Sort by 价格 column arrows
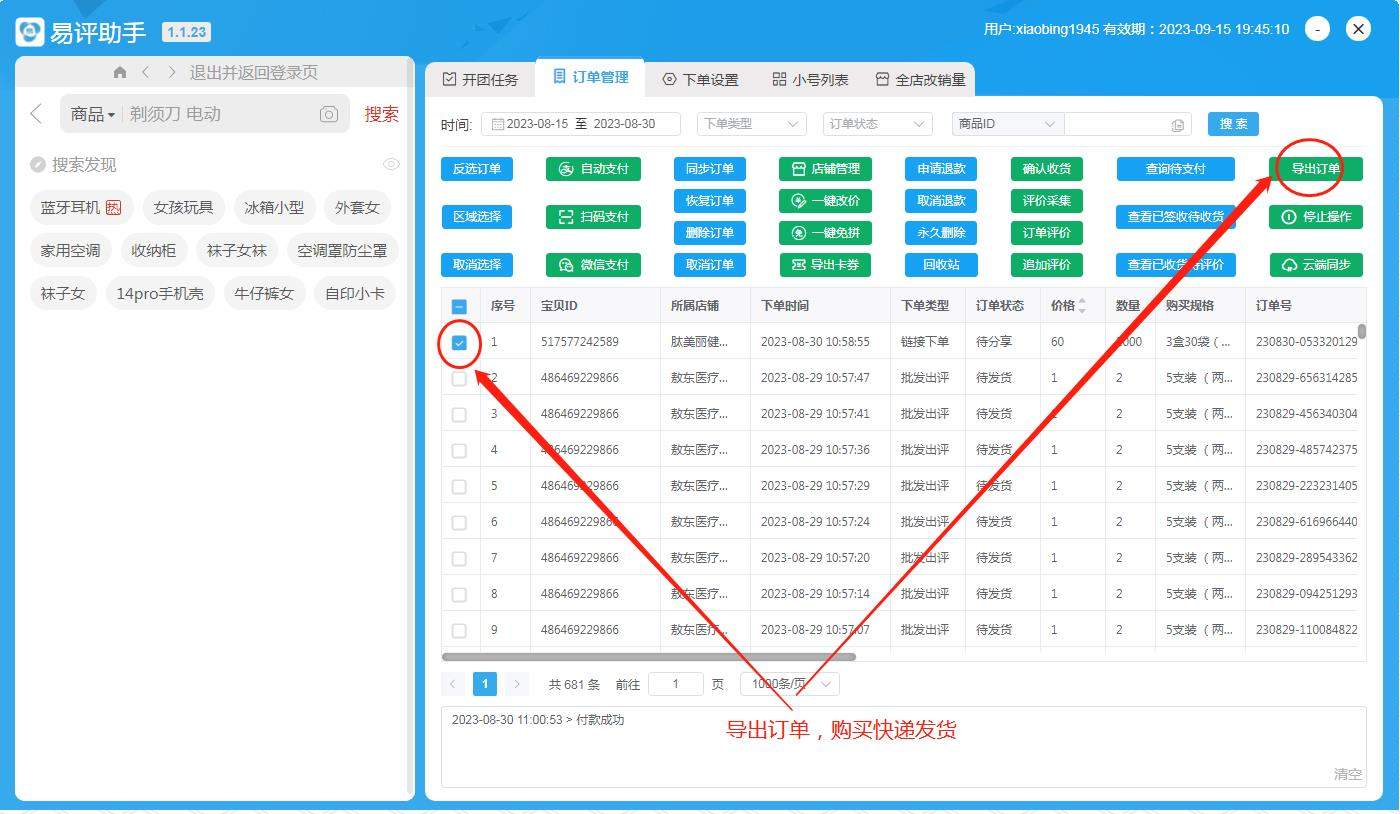The image size is (1400, 814). tap(1082, 306)
